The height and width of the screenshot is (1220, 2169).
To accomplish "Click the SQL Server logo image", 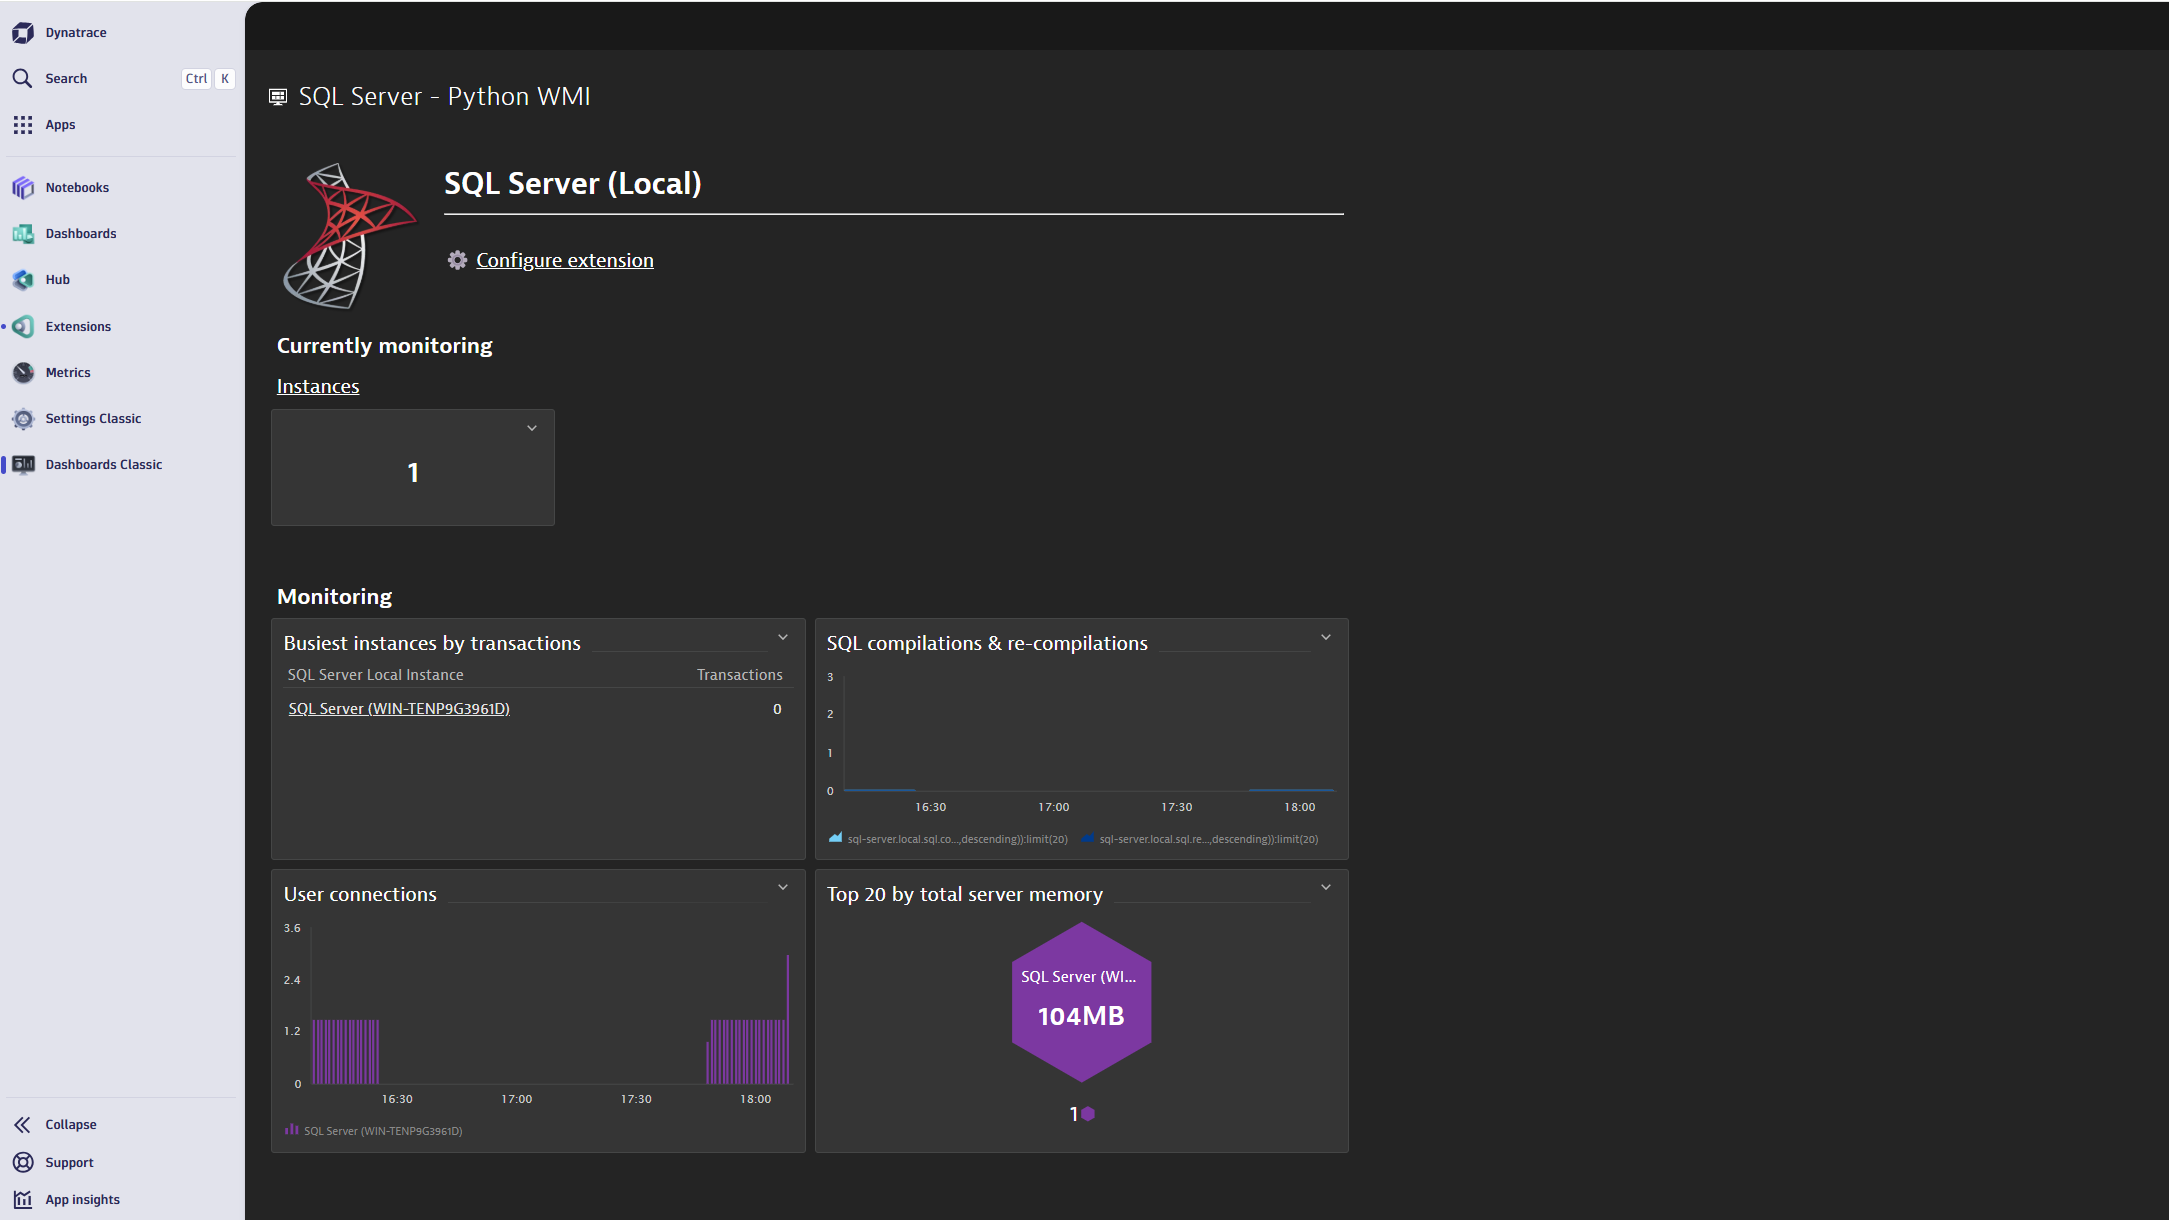I will 349,237.
